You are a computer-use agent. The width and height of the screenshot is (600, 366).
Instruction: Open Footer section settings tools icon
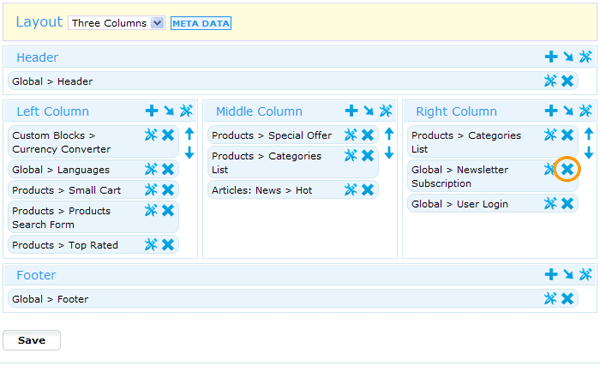[x=585, y=274]
